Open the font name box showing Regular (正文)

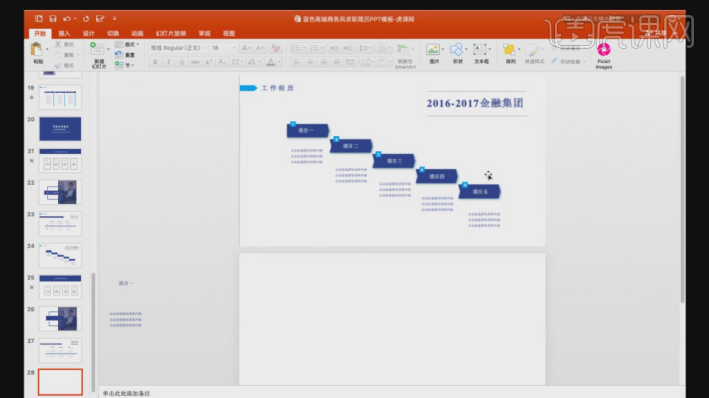178,48
